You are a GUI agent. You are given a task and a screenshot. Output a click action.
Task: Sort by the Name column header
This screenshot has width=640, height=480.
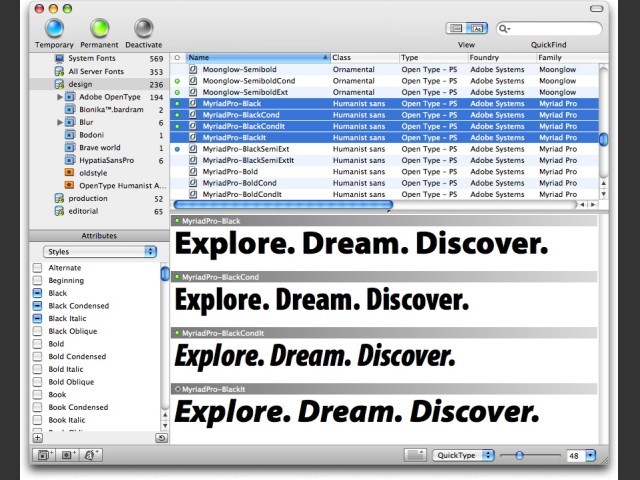(x=258, y=58)
